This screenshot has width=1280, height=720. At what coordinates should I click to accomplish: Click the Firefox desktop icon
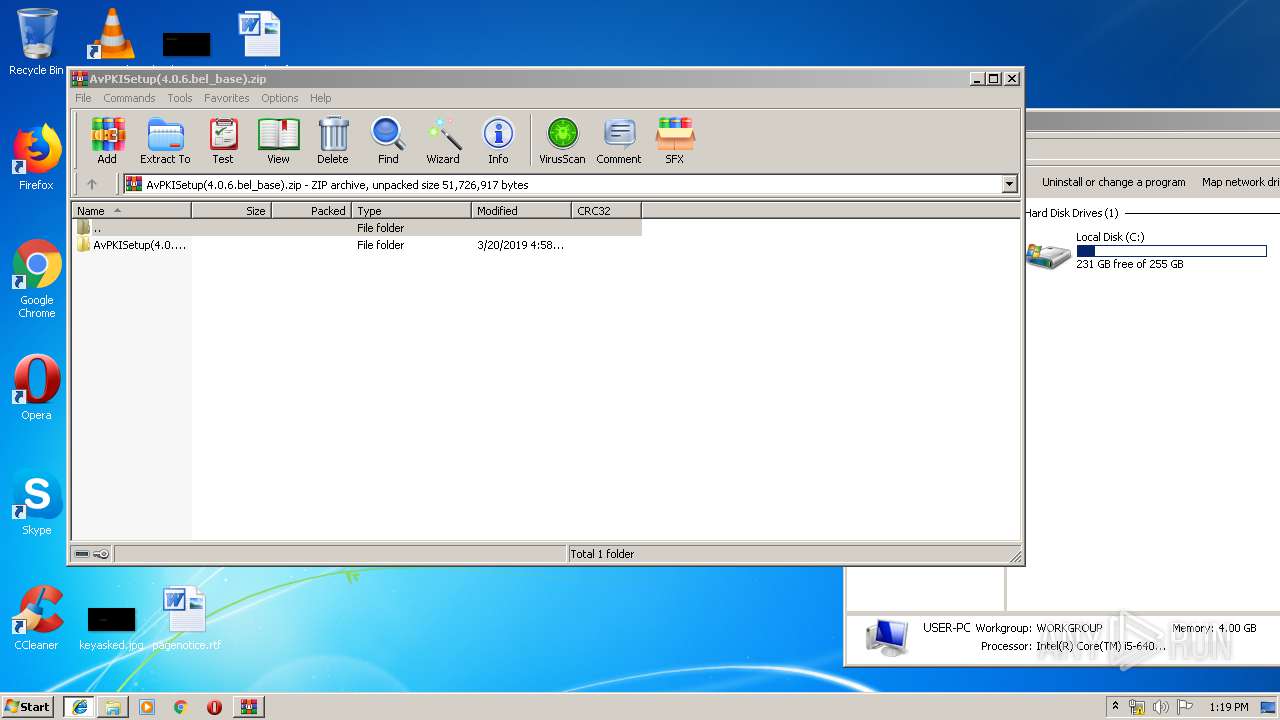tap(36, 157)
